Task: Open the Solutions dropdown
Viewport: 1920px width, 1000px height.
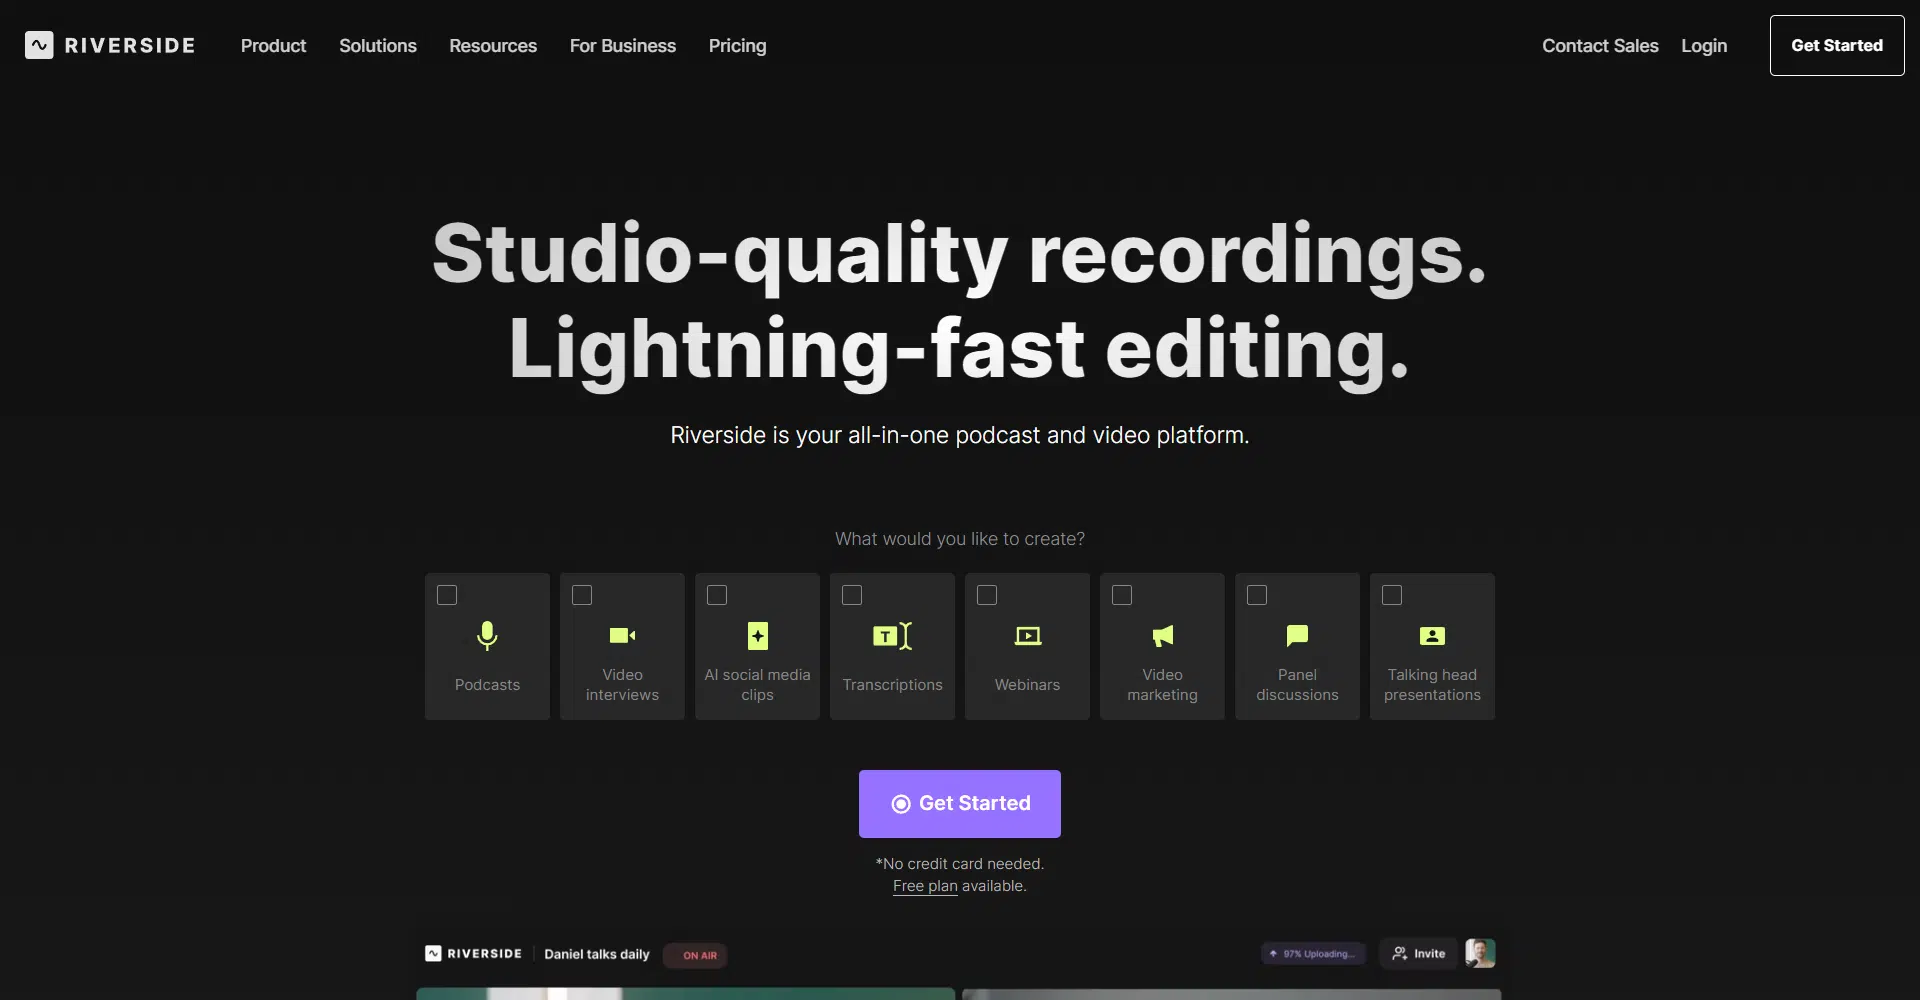Action: pos(377,46)
